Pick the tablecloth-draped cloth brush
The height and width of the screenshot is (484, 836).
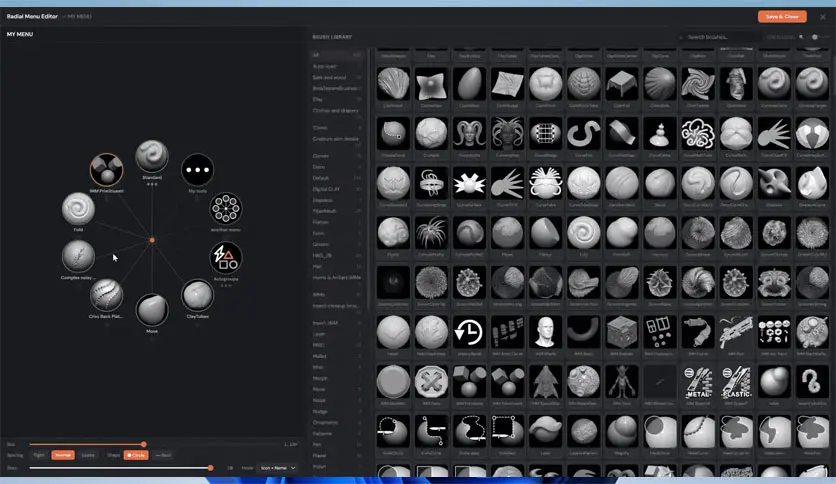click(622, 84)
